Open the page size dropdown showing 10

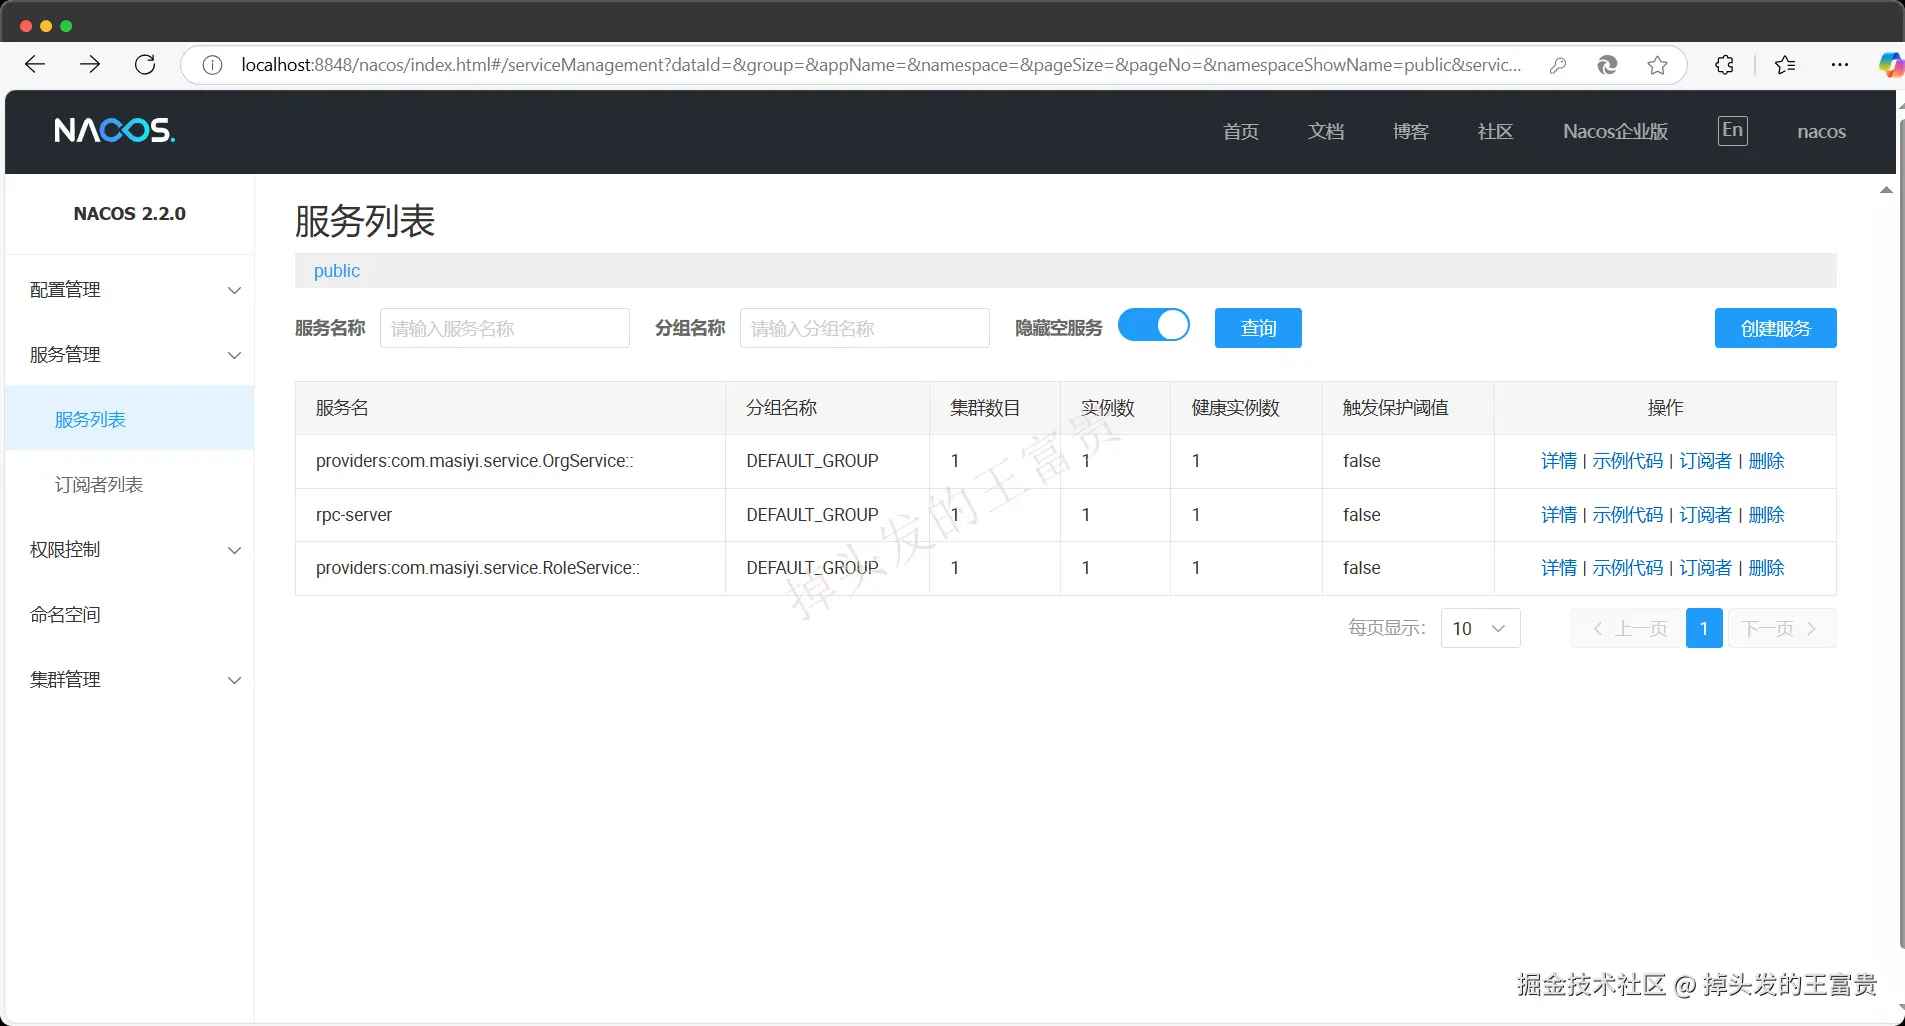coord(1480,628)
